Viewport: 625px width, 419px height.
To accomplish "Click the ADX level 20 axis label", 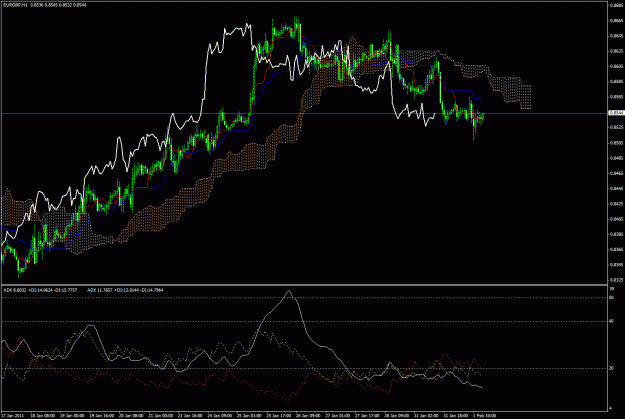I will pyautogui.click(x=612, y=368).
